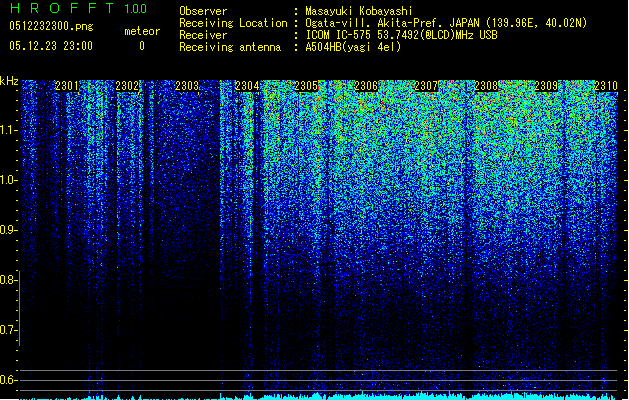Click the 2307 time marker label
This screenshot has width=629, height=400.
426,86
